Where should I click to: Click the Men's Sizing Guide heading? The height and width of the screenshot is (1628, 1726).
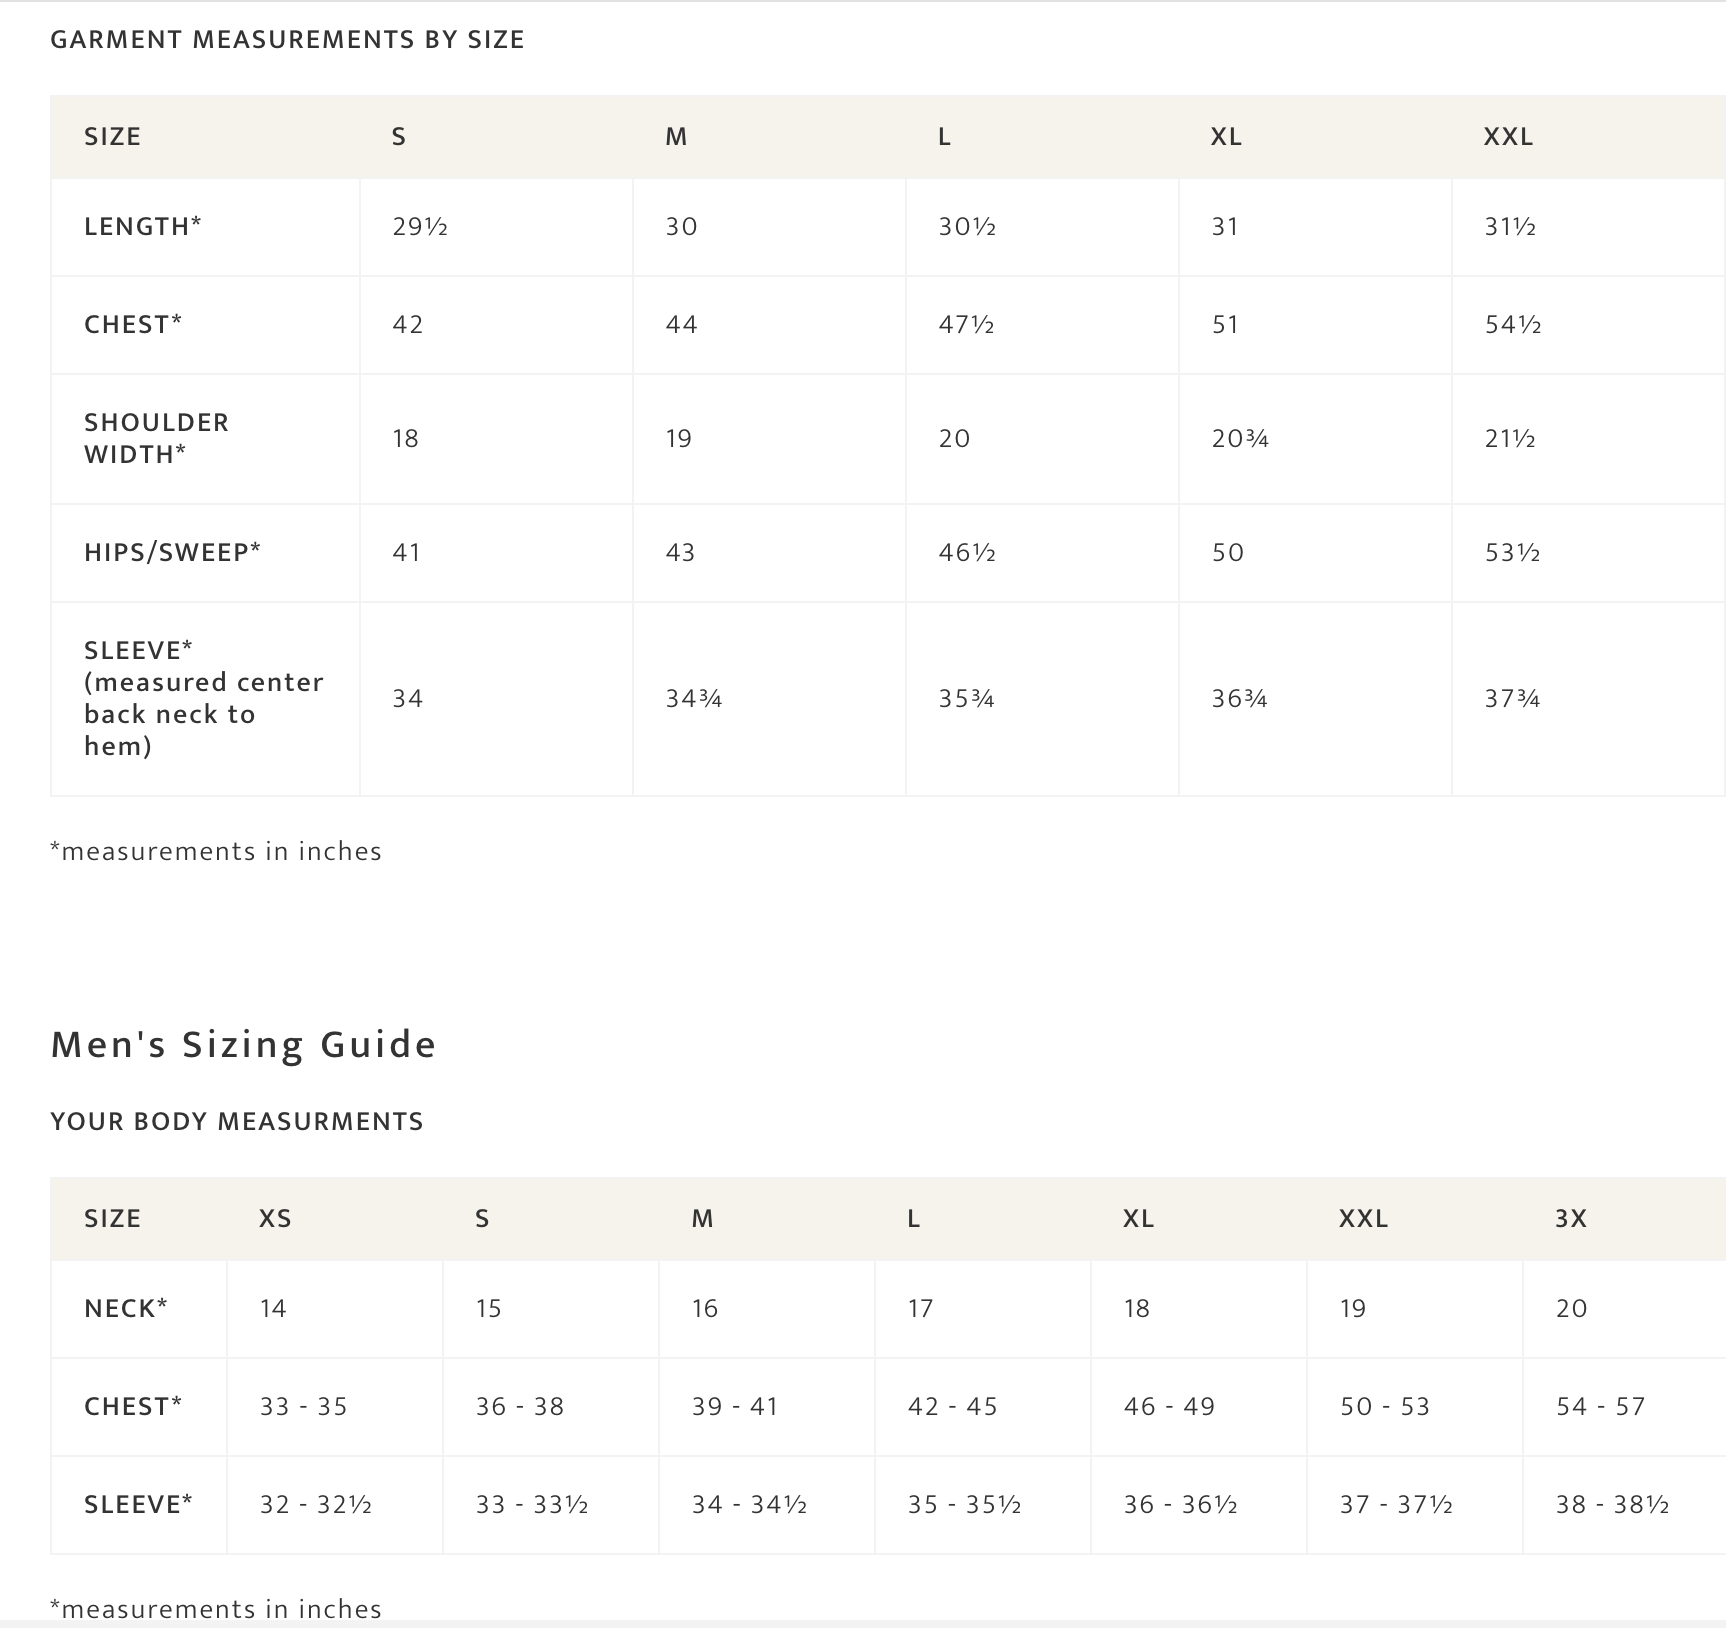(243, 1044)
